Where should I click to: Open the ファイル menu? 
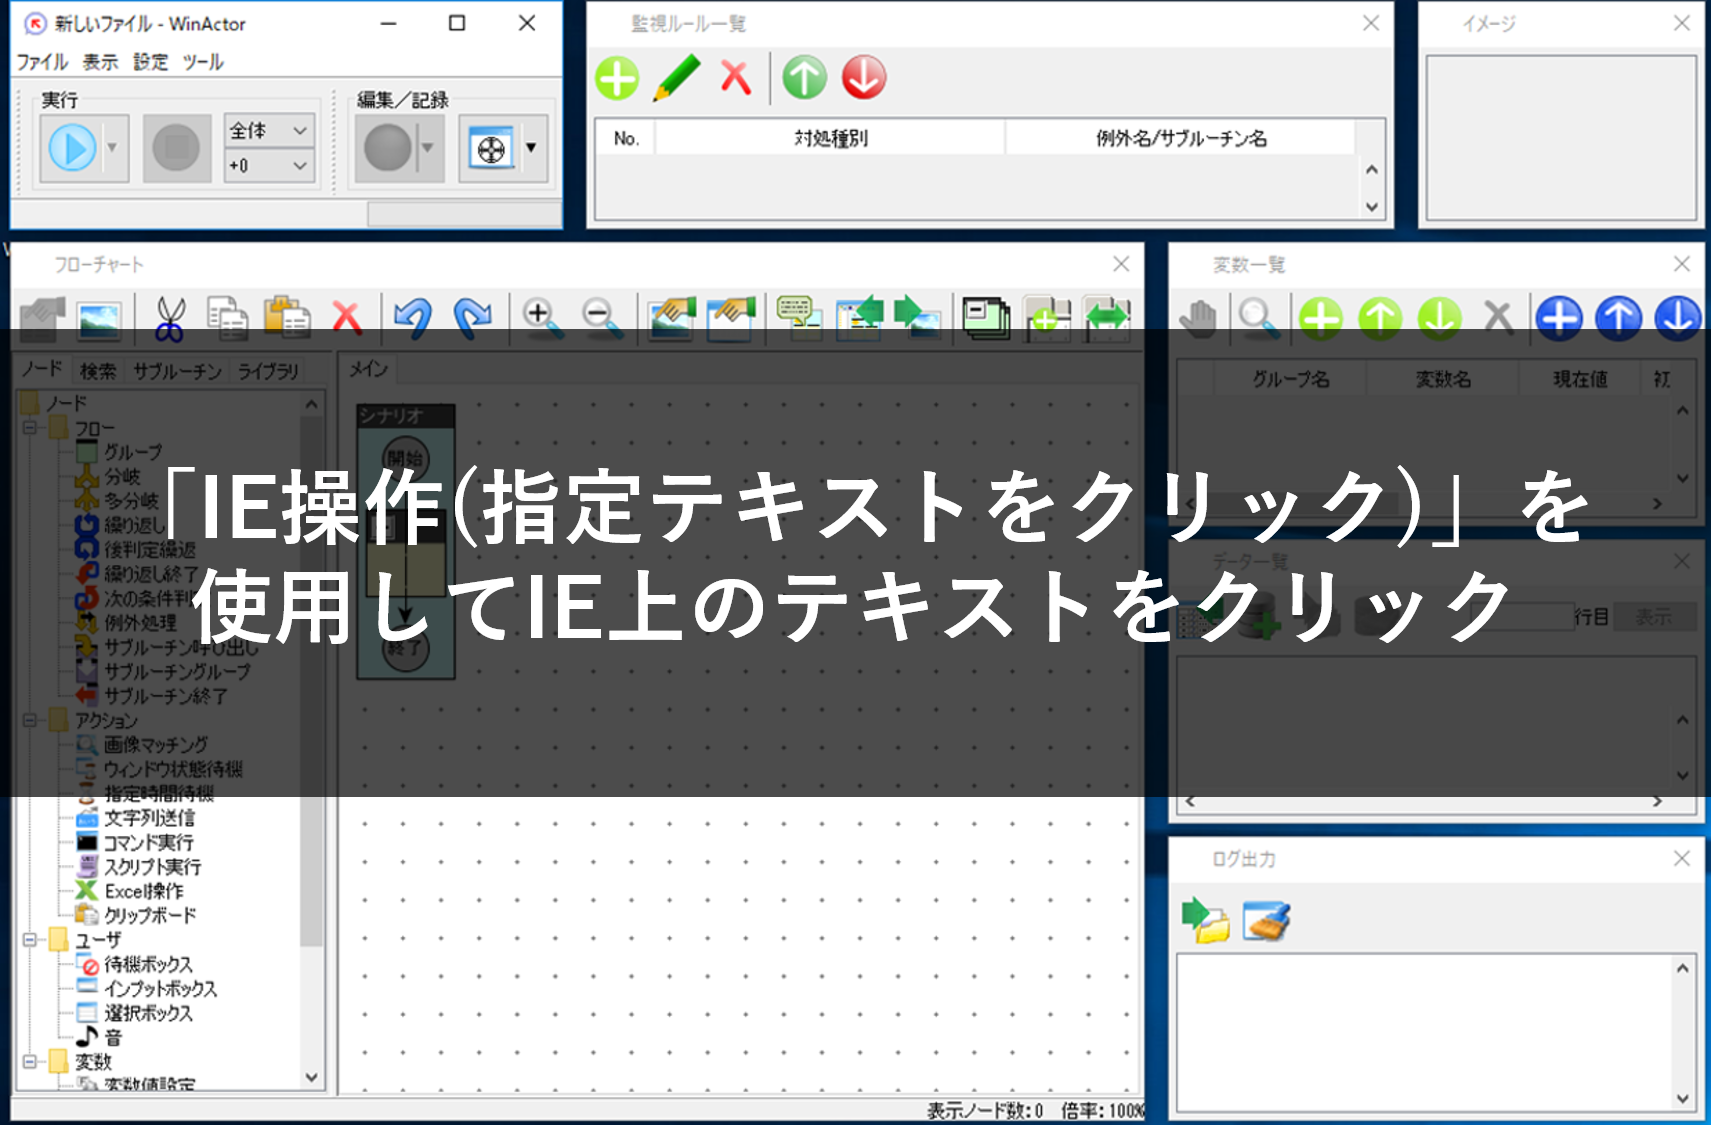[x=42, y=62]
